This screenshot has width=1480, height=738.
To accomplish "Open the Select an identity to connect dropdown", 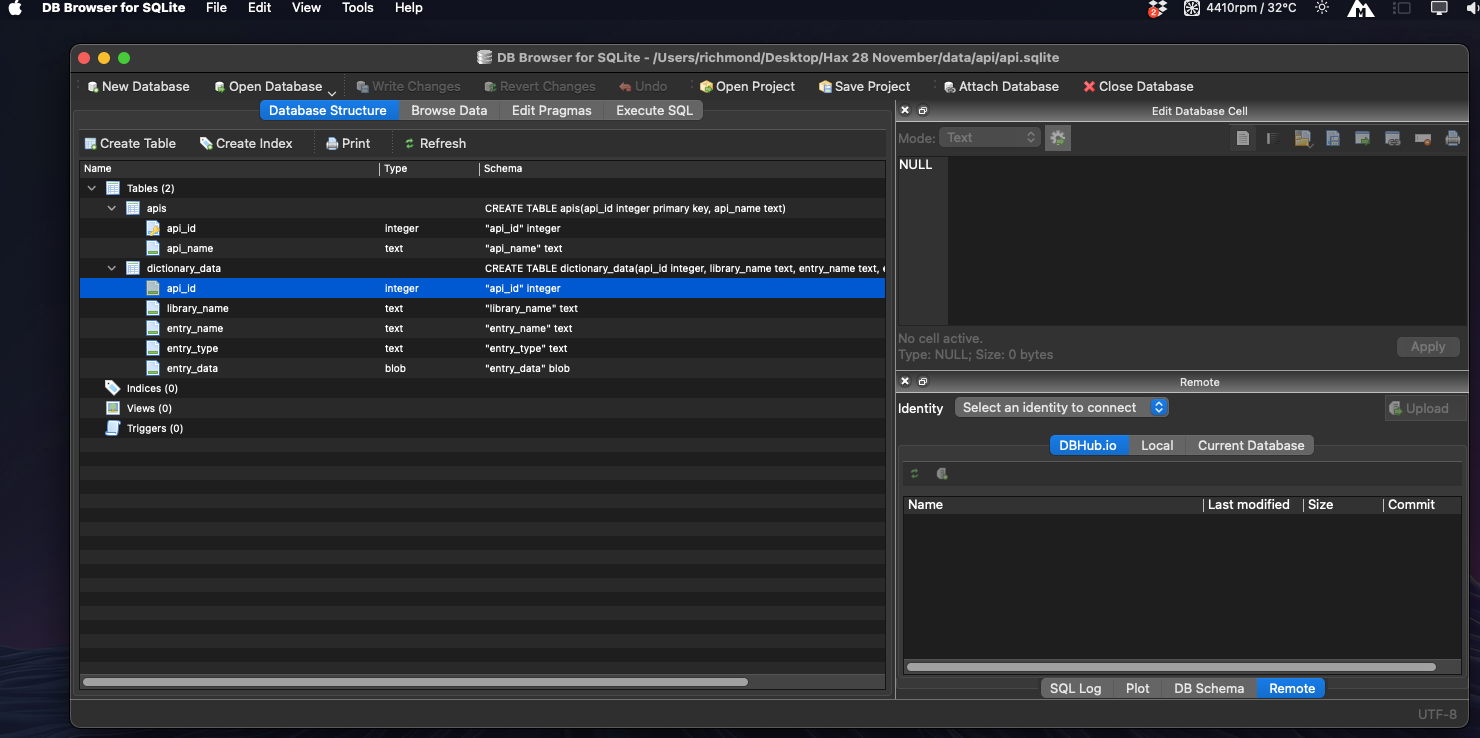I will coord(1062,408).
